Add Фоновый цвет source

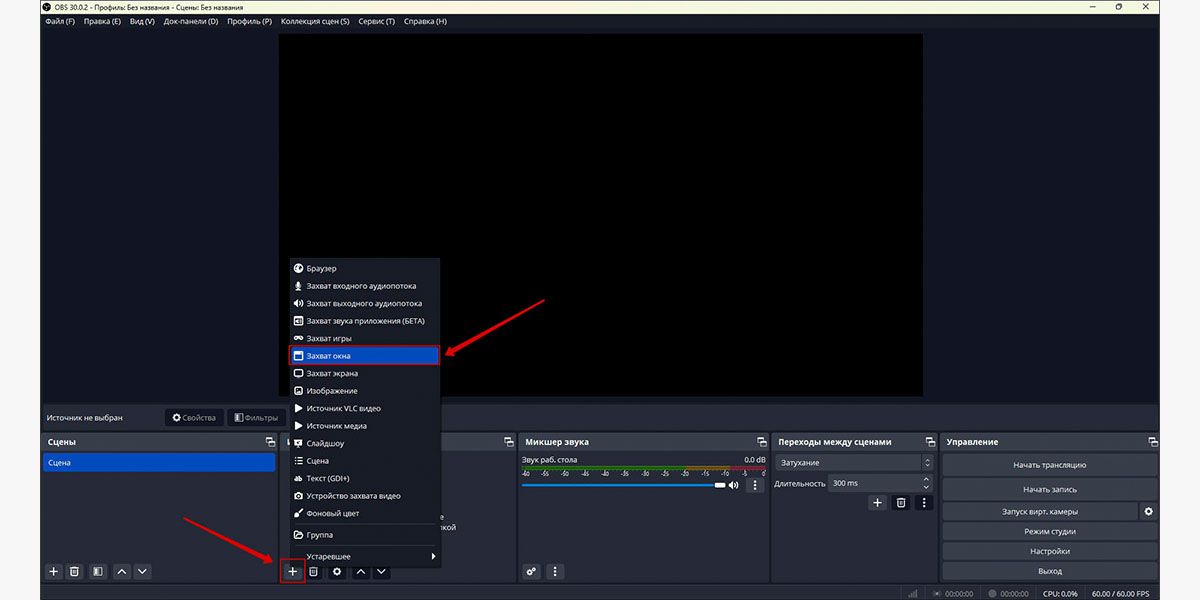tap(365, 513)
